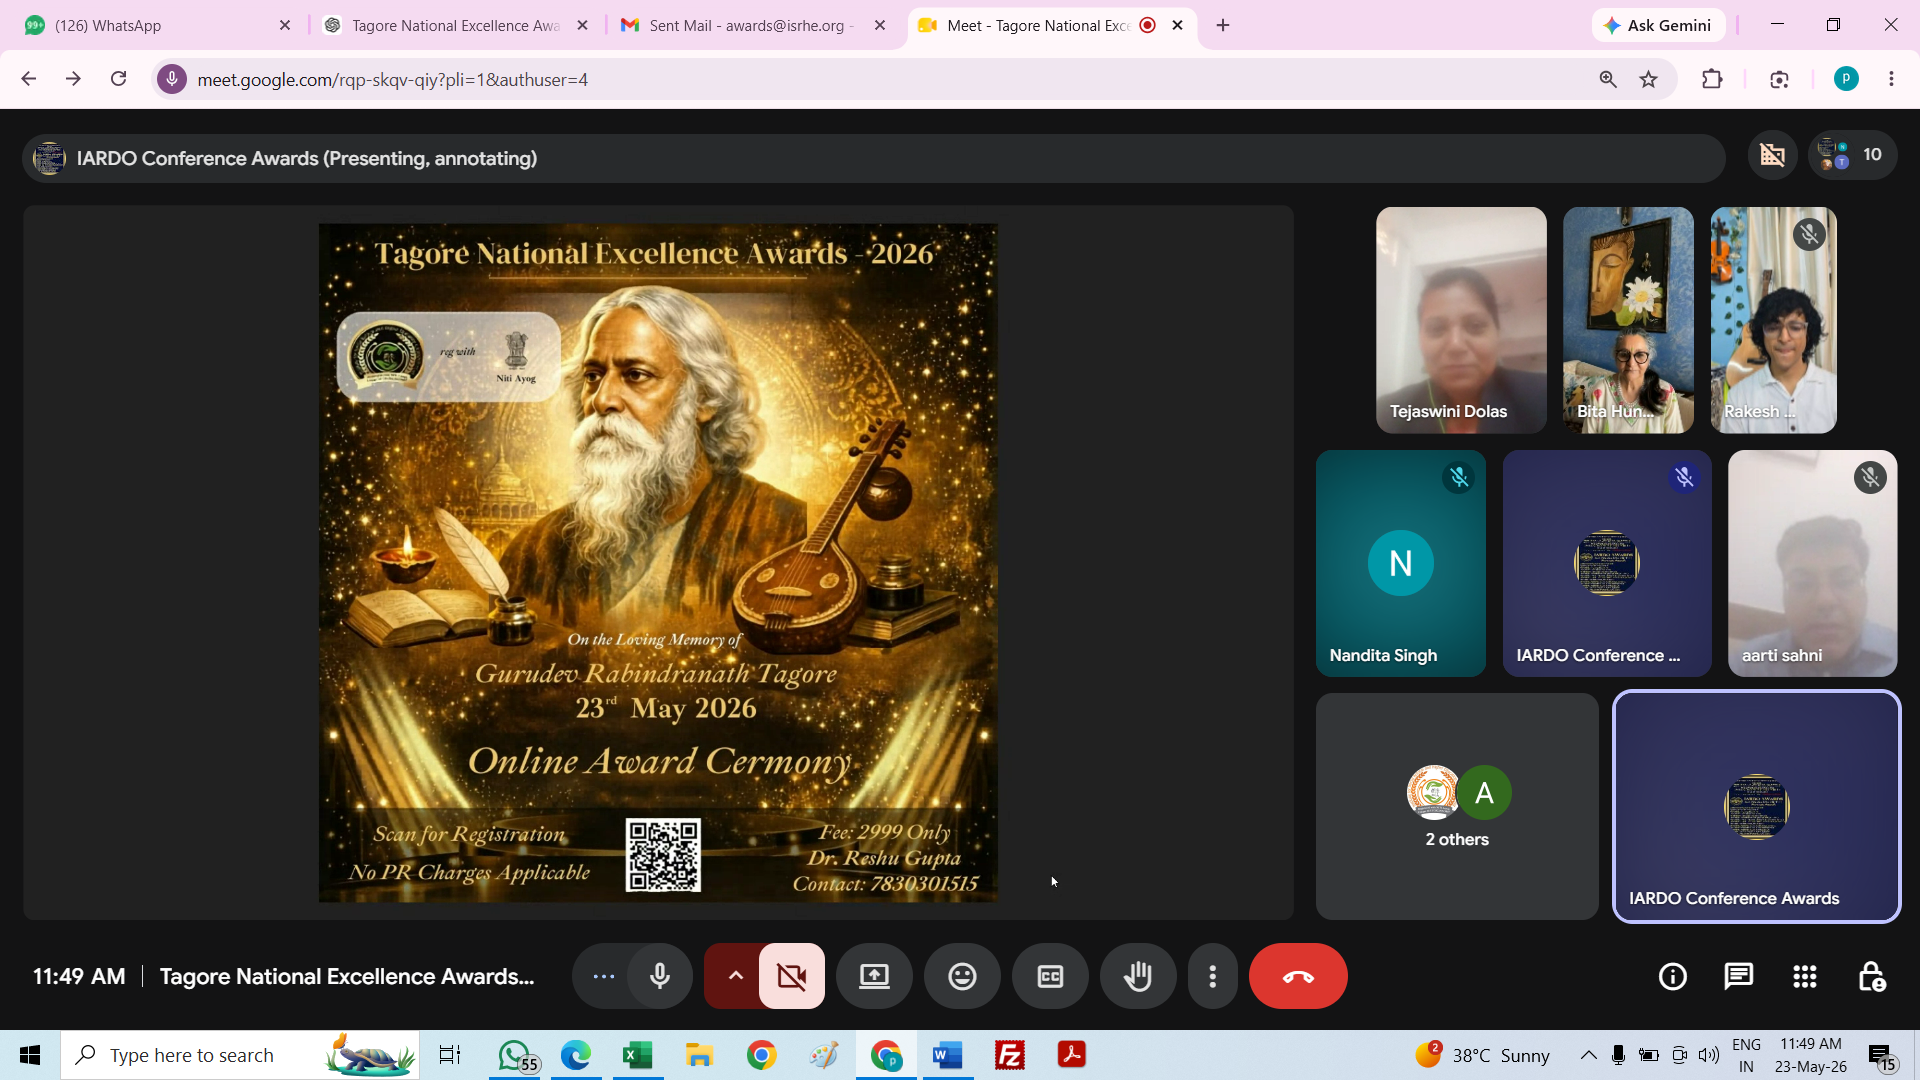Image resolution: width=1920 pixels, height=1080 pixels.
Task: Raise hand in the meeting
Action: (1138, 976)
